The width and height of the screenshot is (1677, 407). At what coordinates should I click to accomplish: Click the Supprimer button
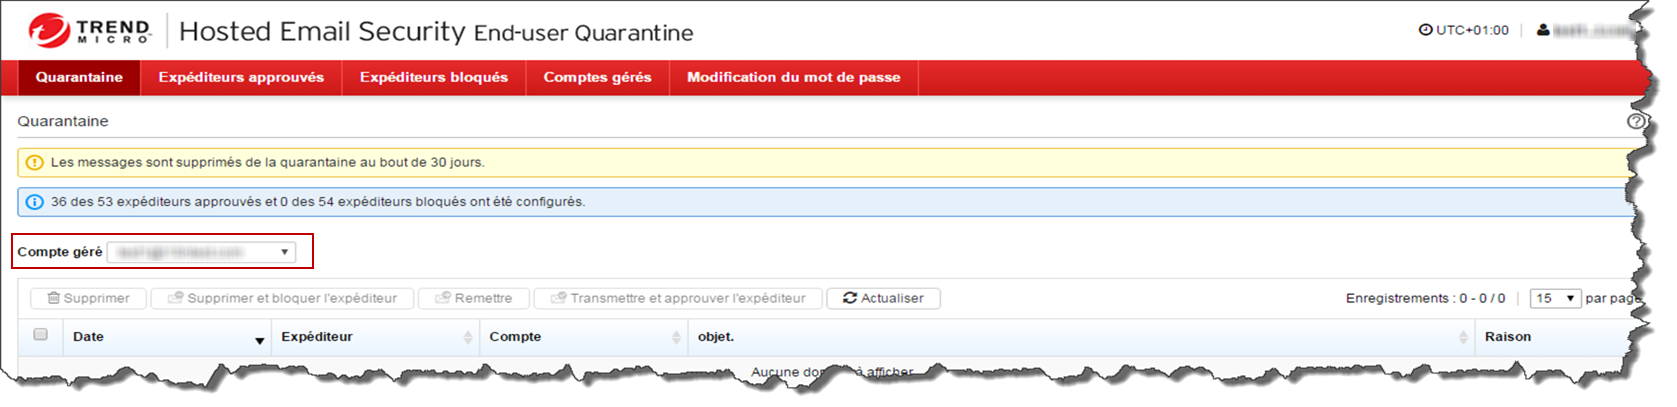88,298
